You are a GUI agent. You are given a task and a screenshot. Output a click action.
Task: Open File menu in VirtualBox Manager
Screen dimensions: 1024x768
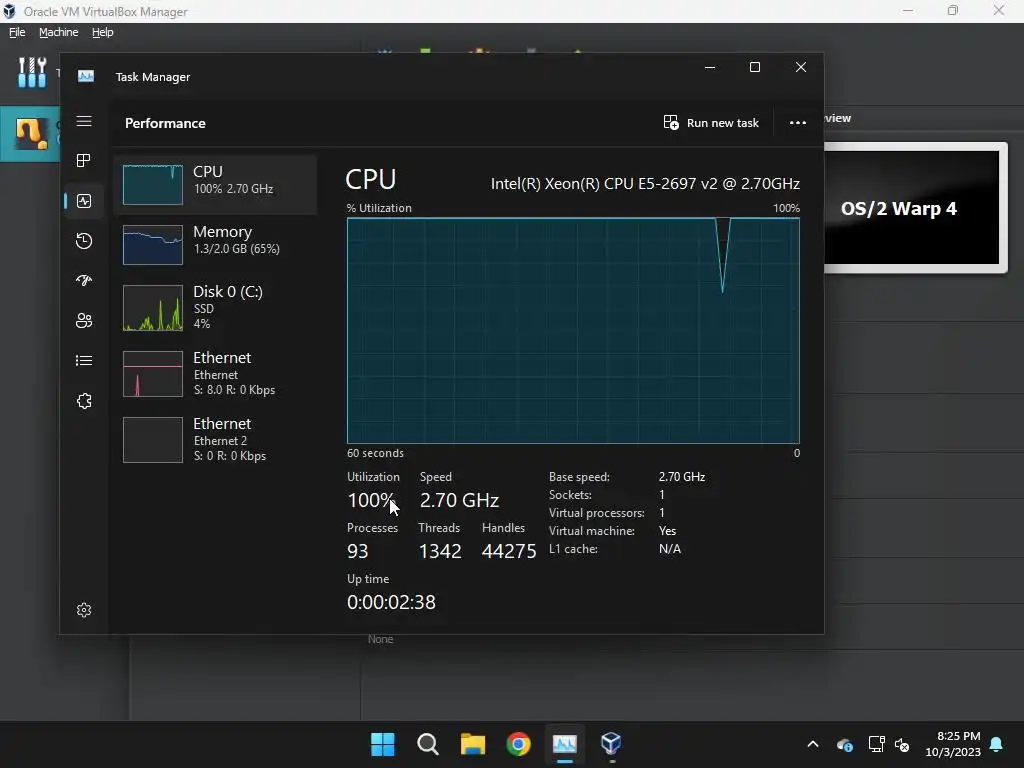coord(17,32)
